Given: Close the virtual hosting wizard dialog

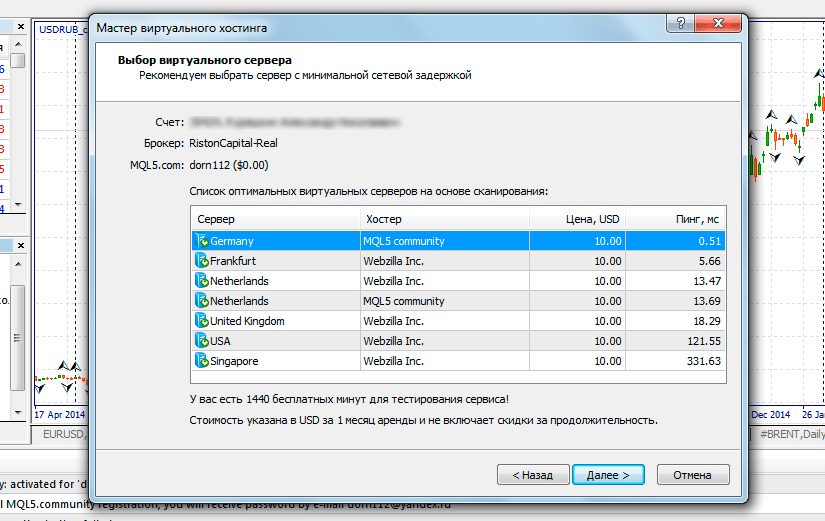Looking at the screenshot, I should (x=718, y=23).
